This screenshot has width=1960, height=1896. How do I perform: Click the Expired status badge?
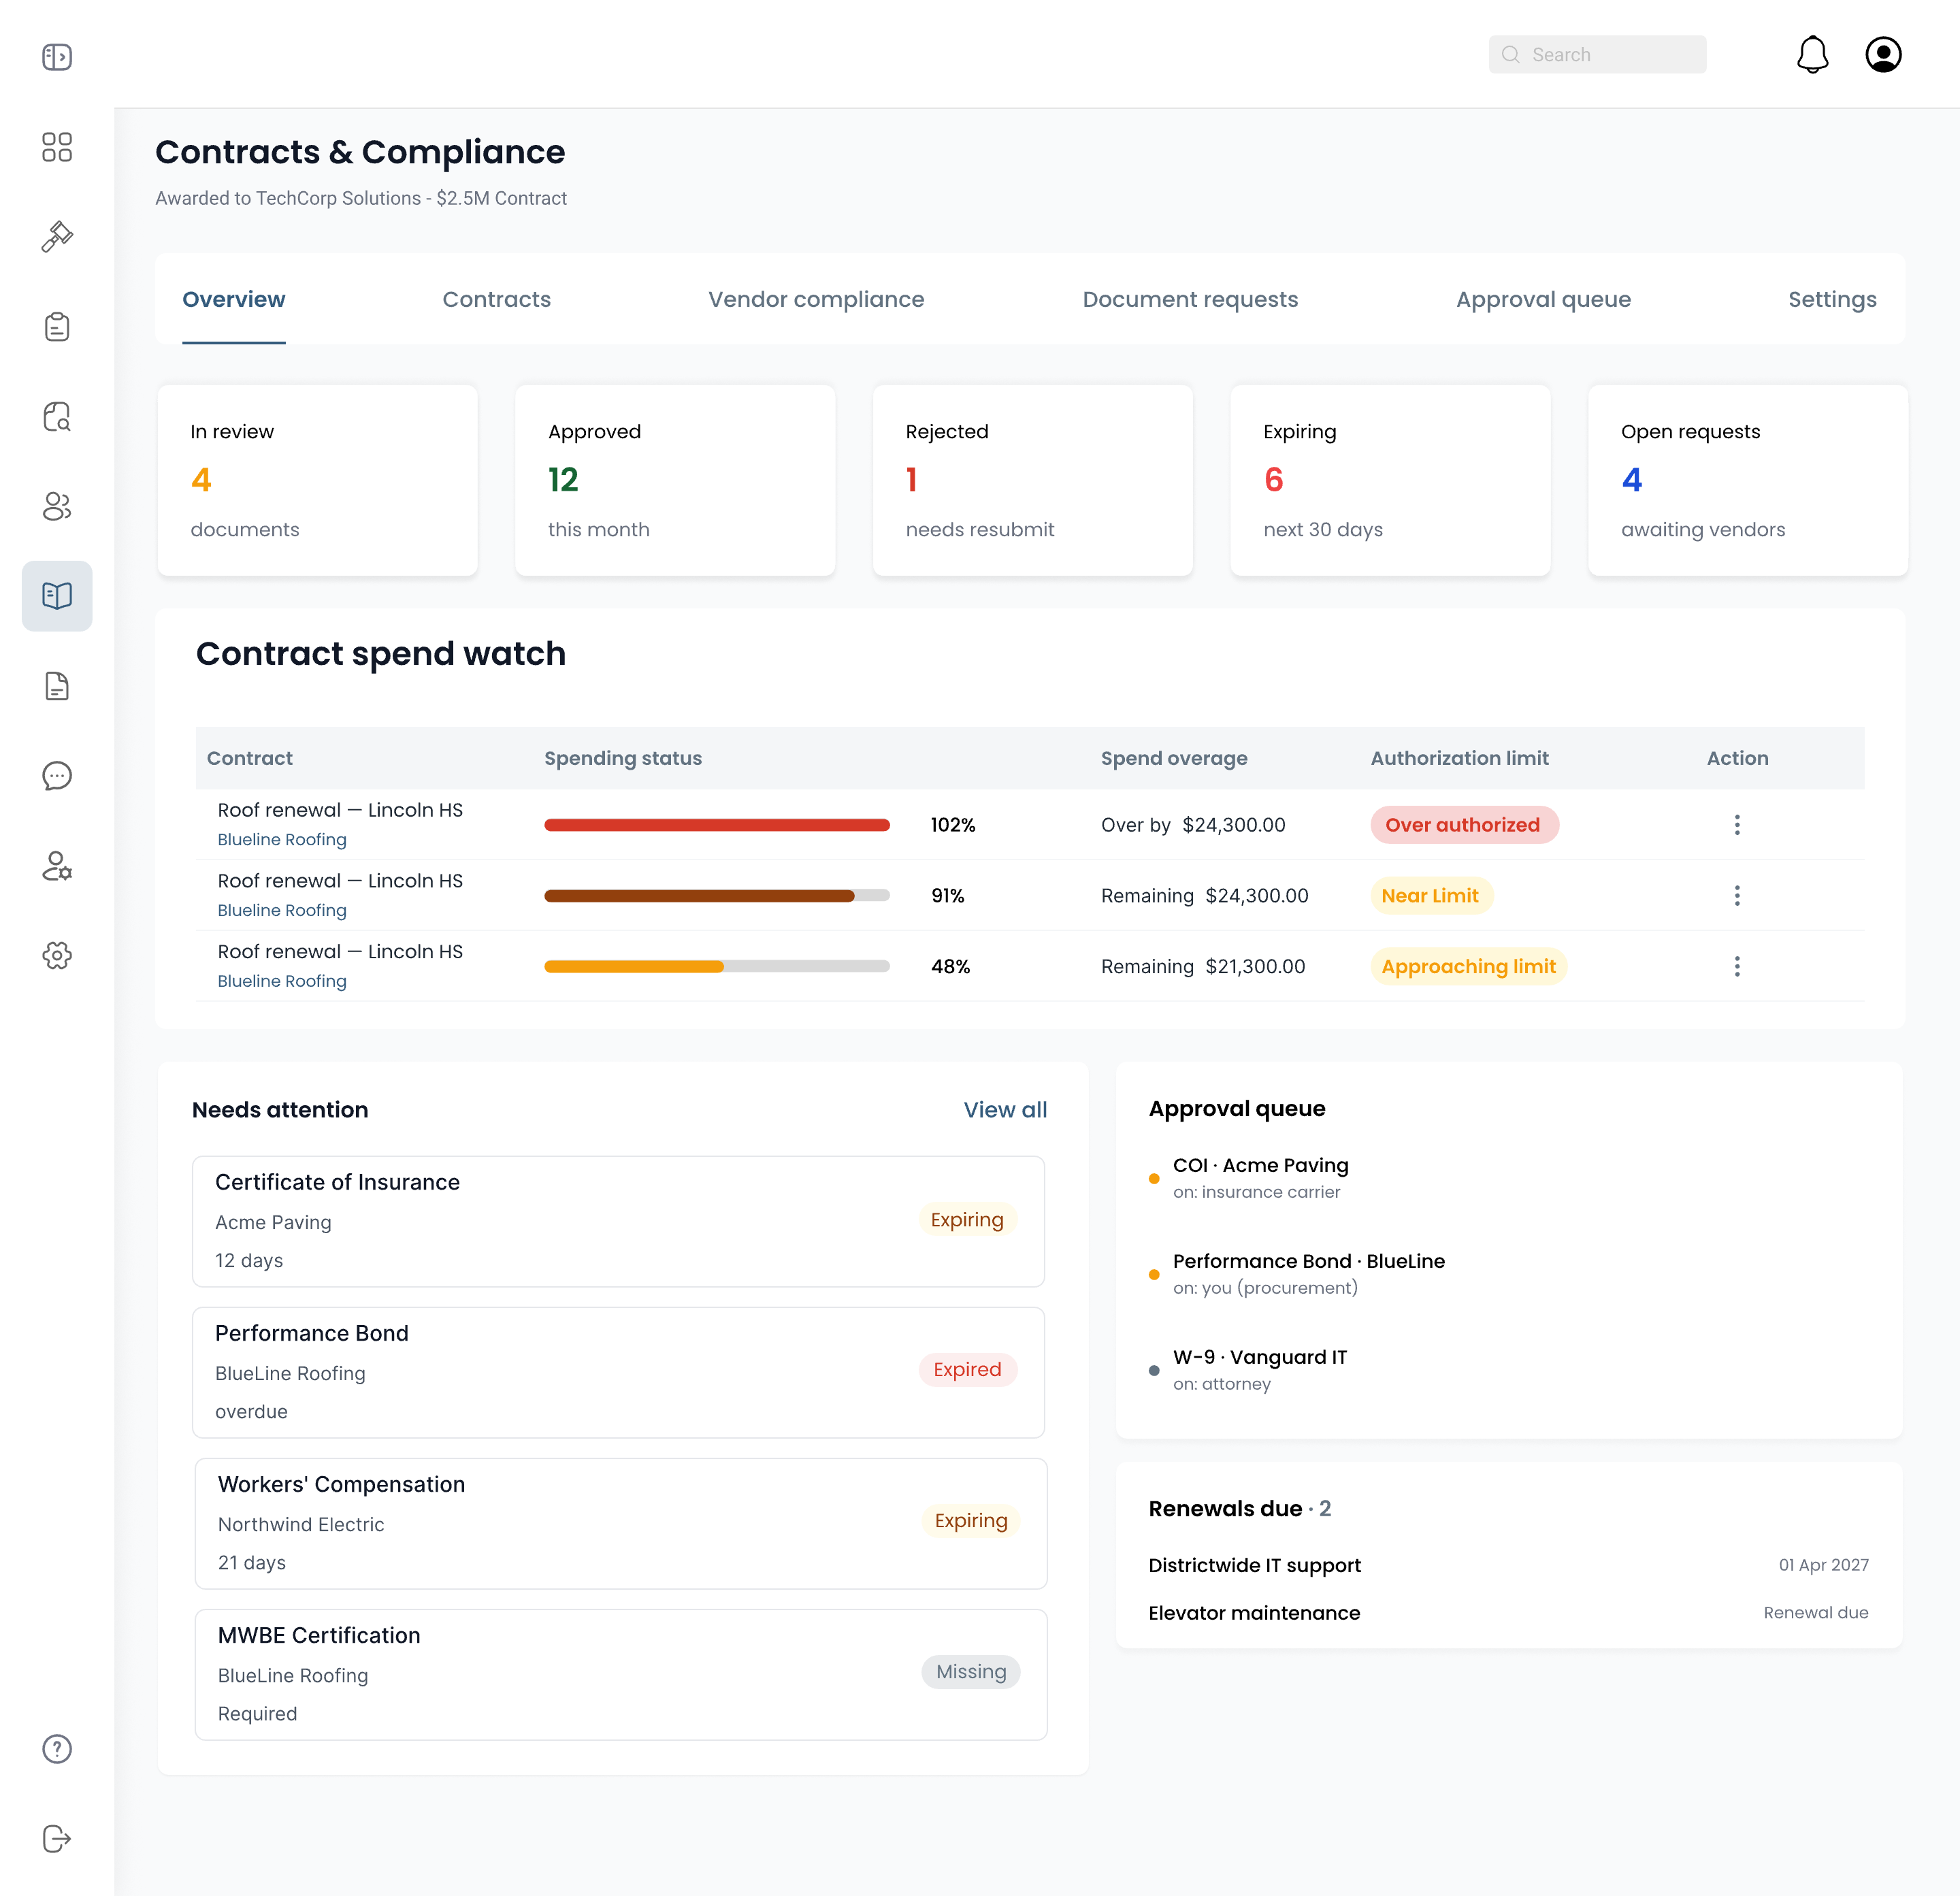pyautogui.click(x=967, y=1370)
